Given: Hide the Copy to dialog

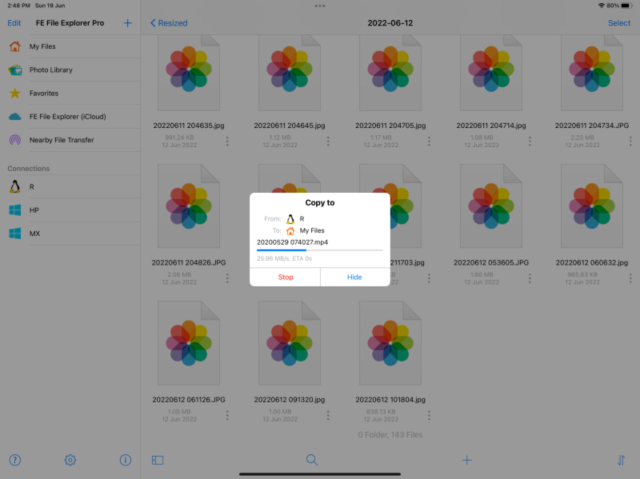Looking at the screenshot, I should click(354, 277).
